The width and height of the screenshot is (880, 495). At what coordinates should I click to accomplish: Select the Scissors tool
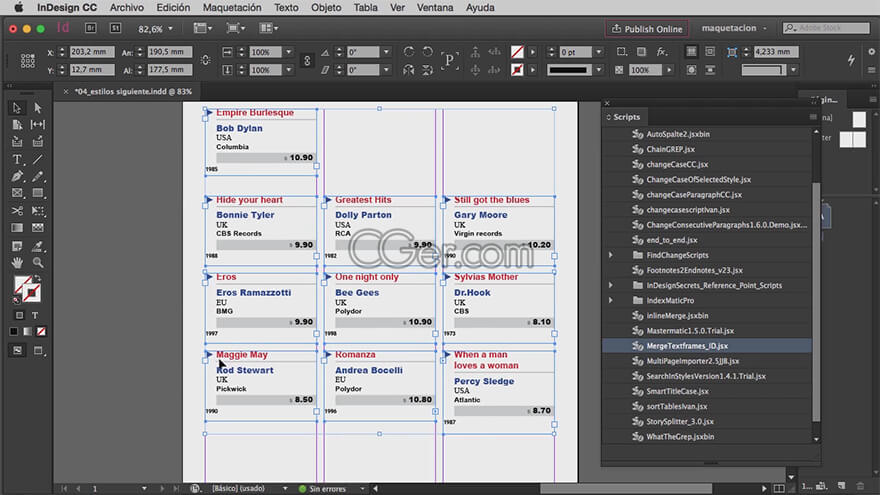pos(17,211)
